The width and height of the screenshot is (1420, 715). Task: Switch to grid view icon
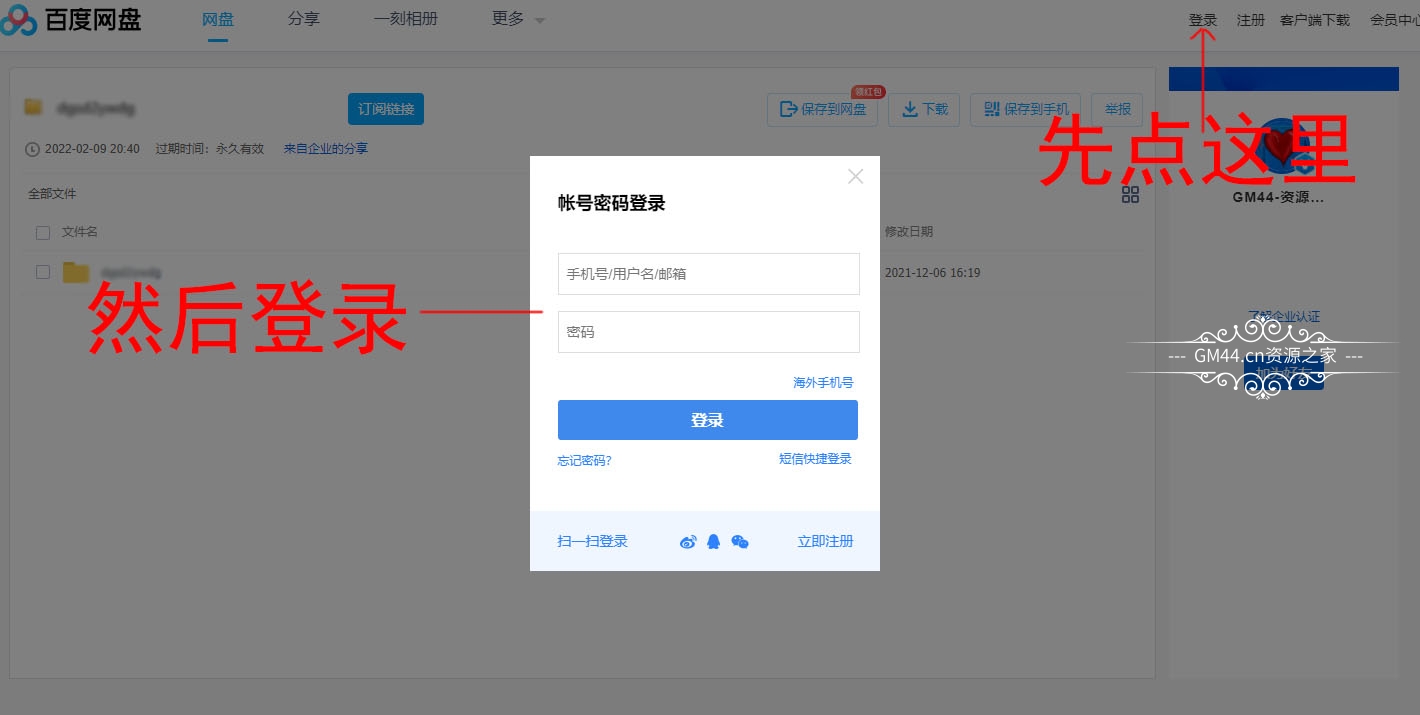(1130, 195)
